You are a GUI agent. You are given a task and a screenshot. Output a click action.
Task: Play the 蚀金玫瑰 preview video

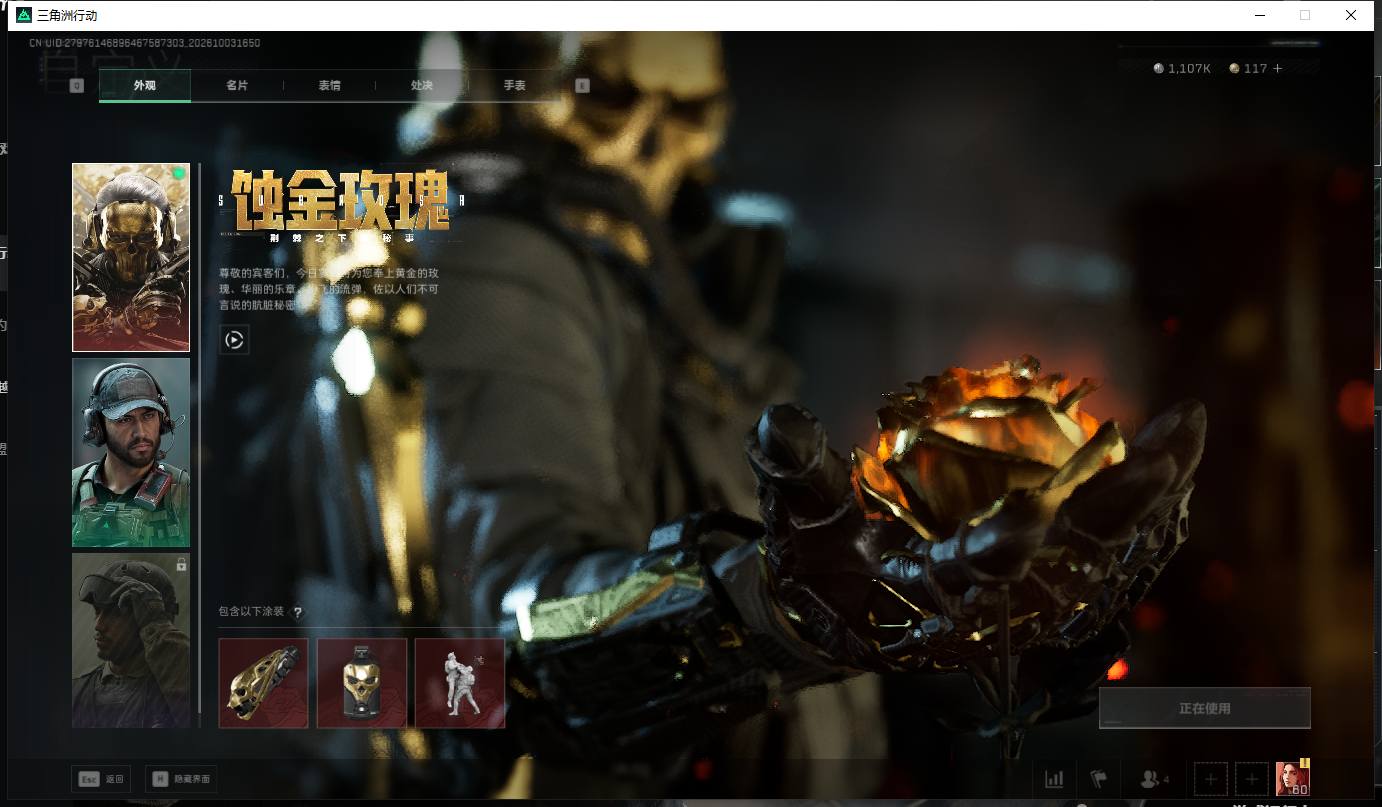point(234,340)
